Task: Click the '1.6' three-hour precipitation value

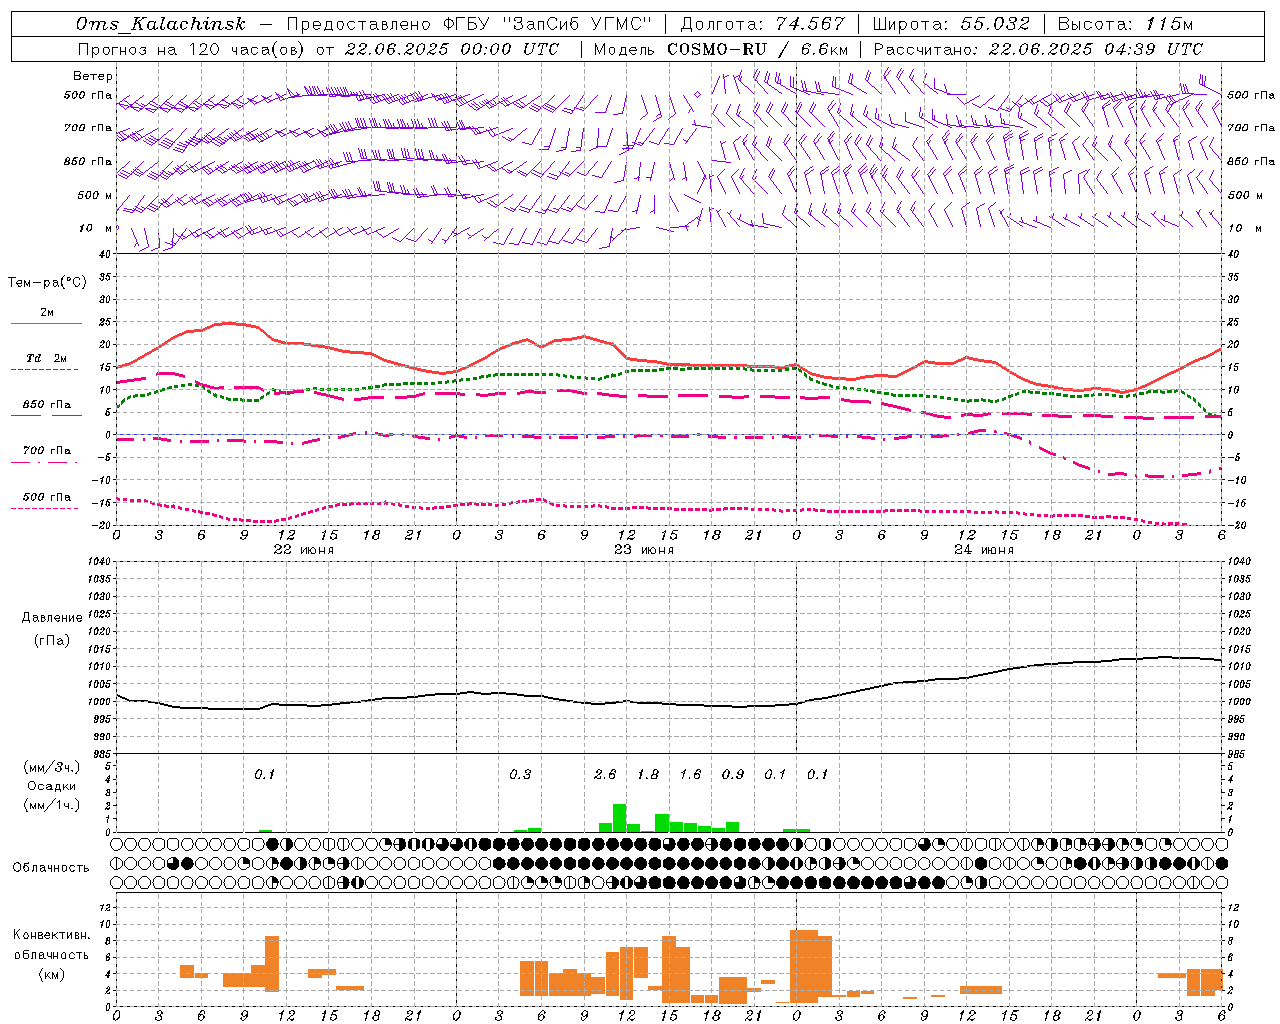Action: point(690,775)
